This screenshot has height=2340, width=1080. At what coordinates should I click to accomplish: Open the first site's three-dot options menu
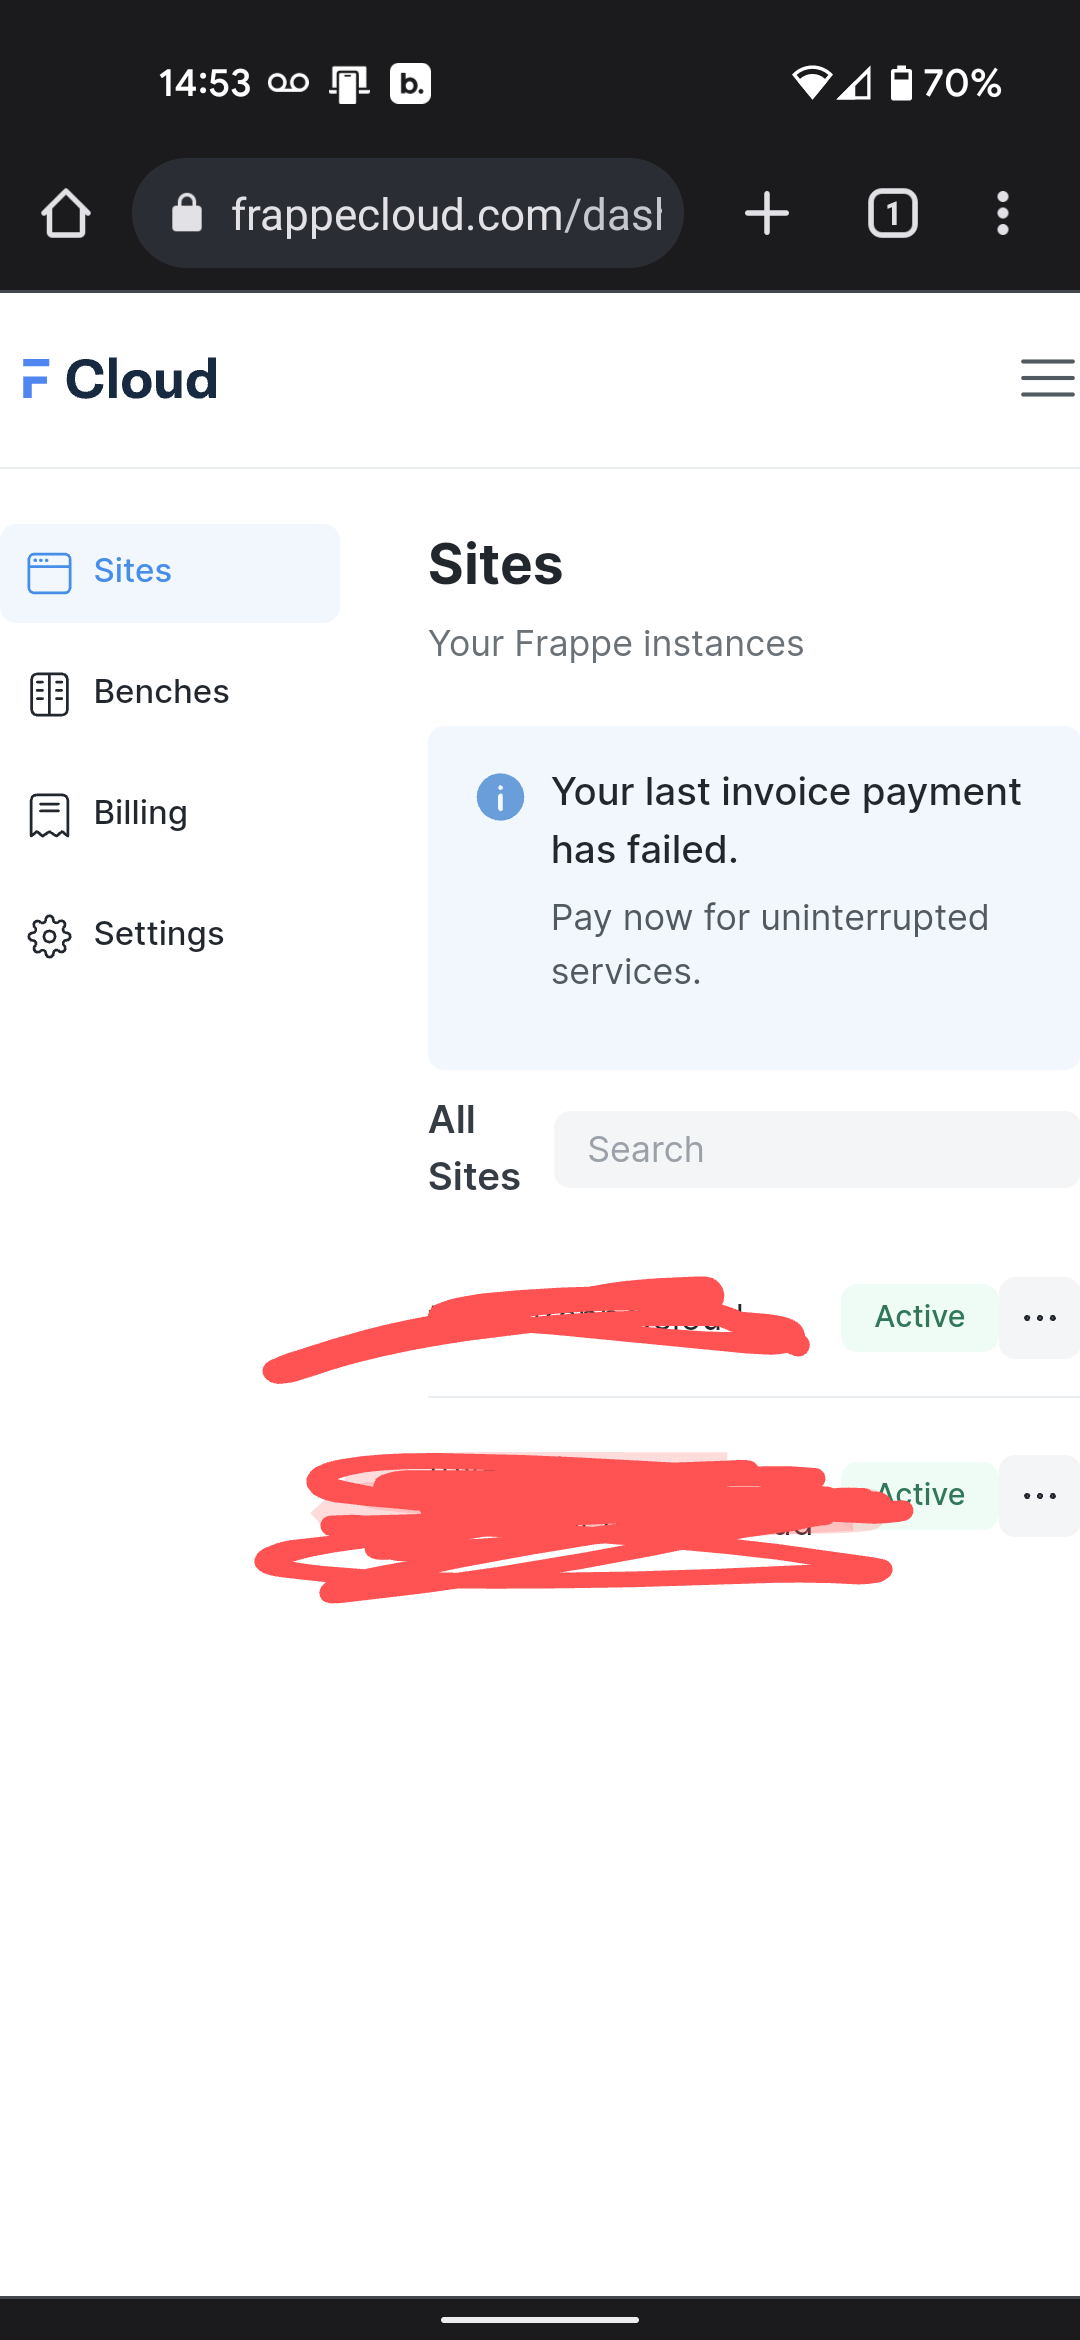click(x=1038, y=1317)
